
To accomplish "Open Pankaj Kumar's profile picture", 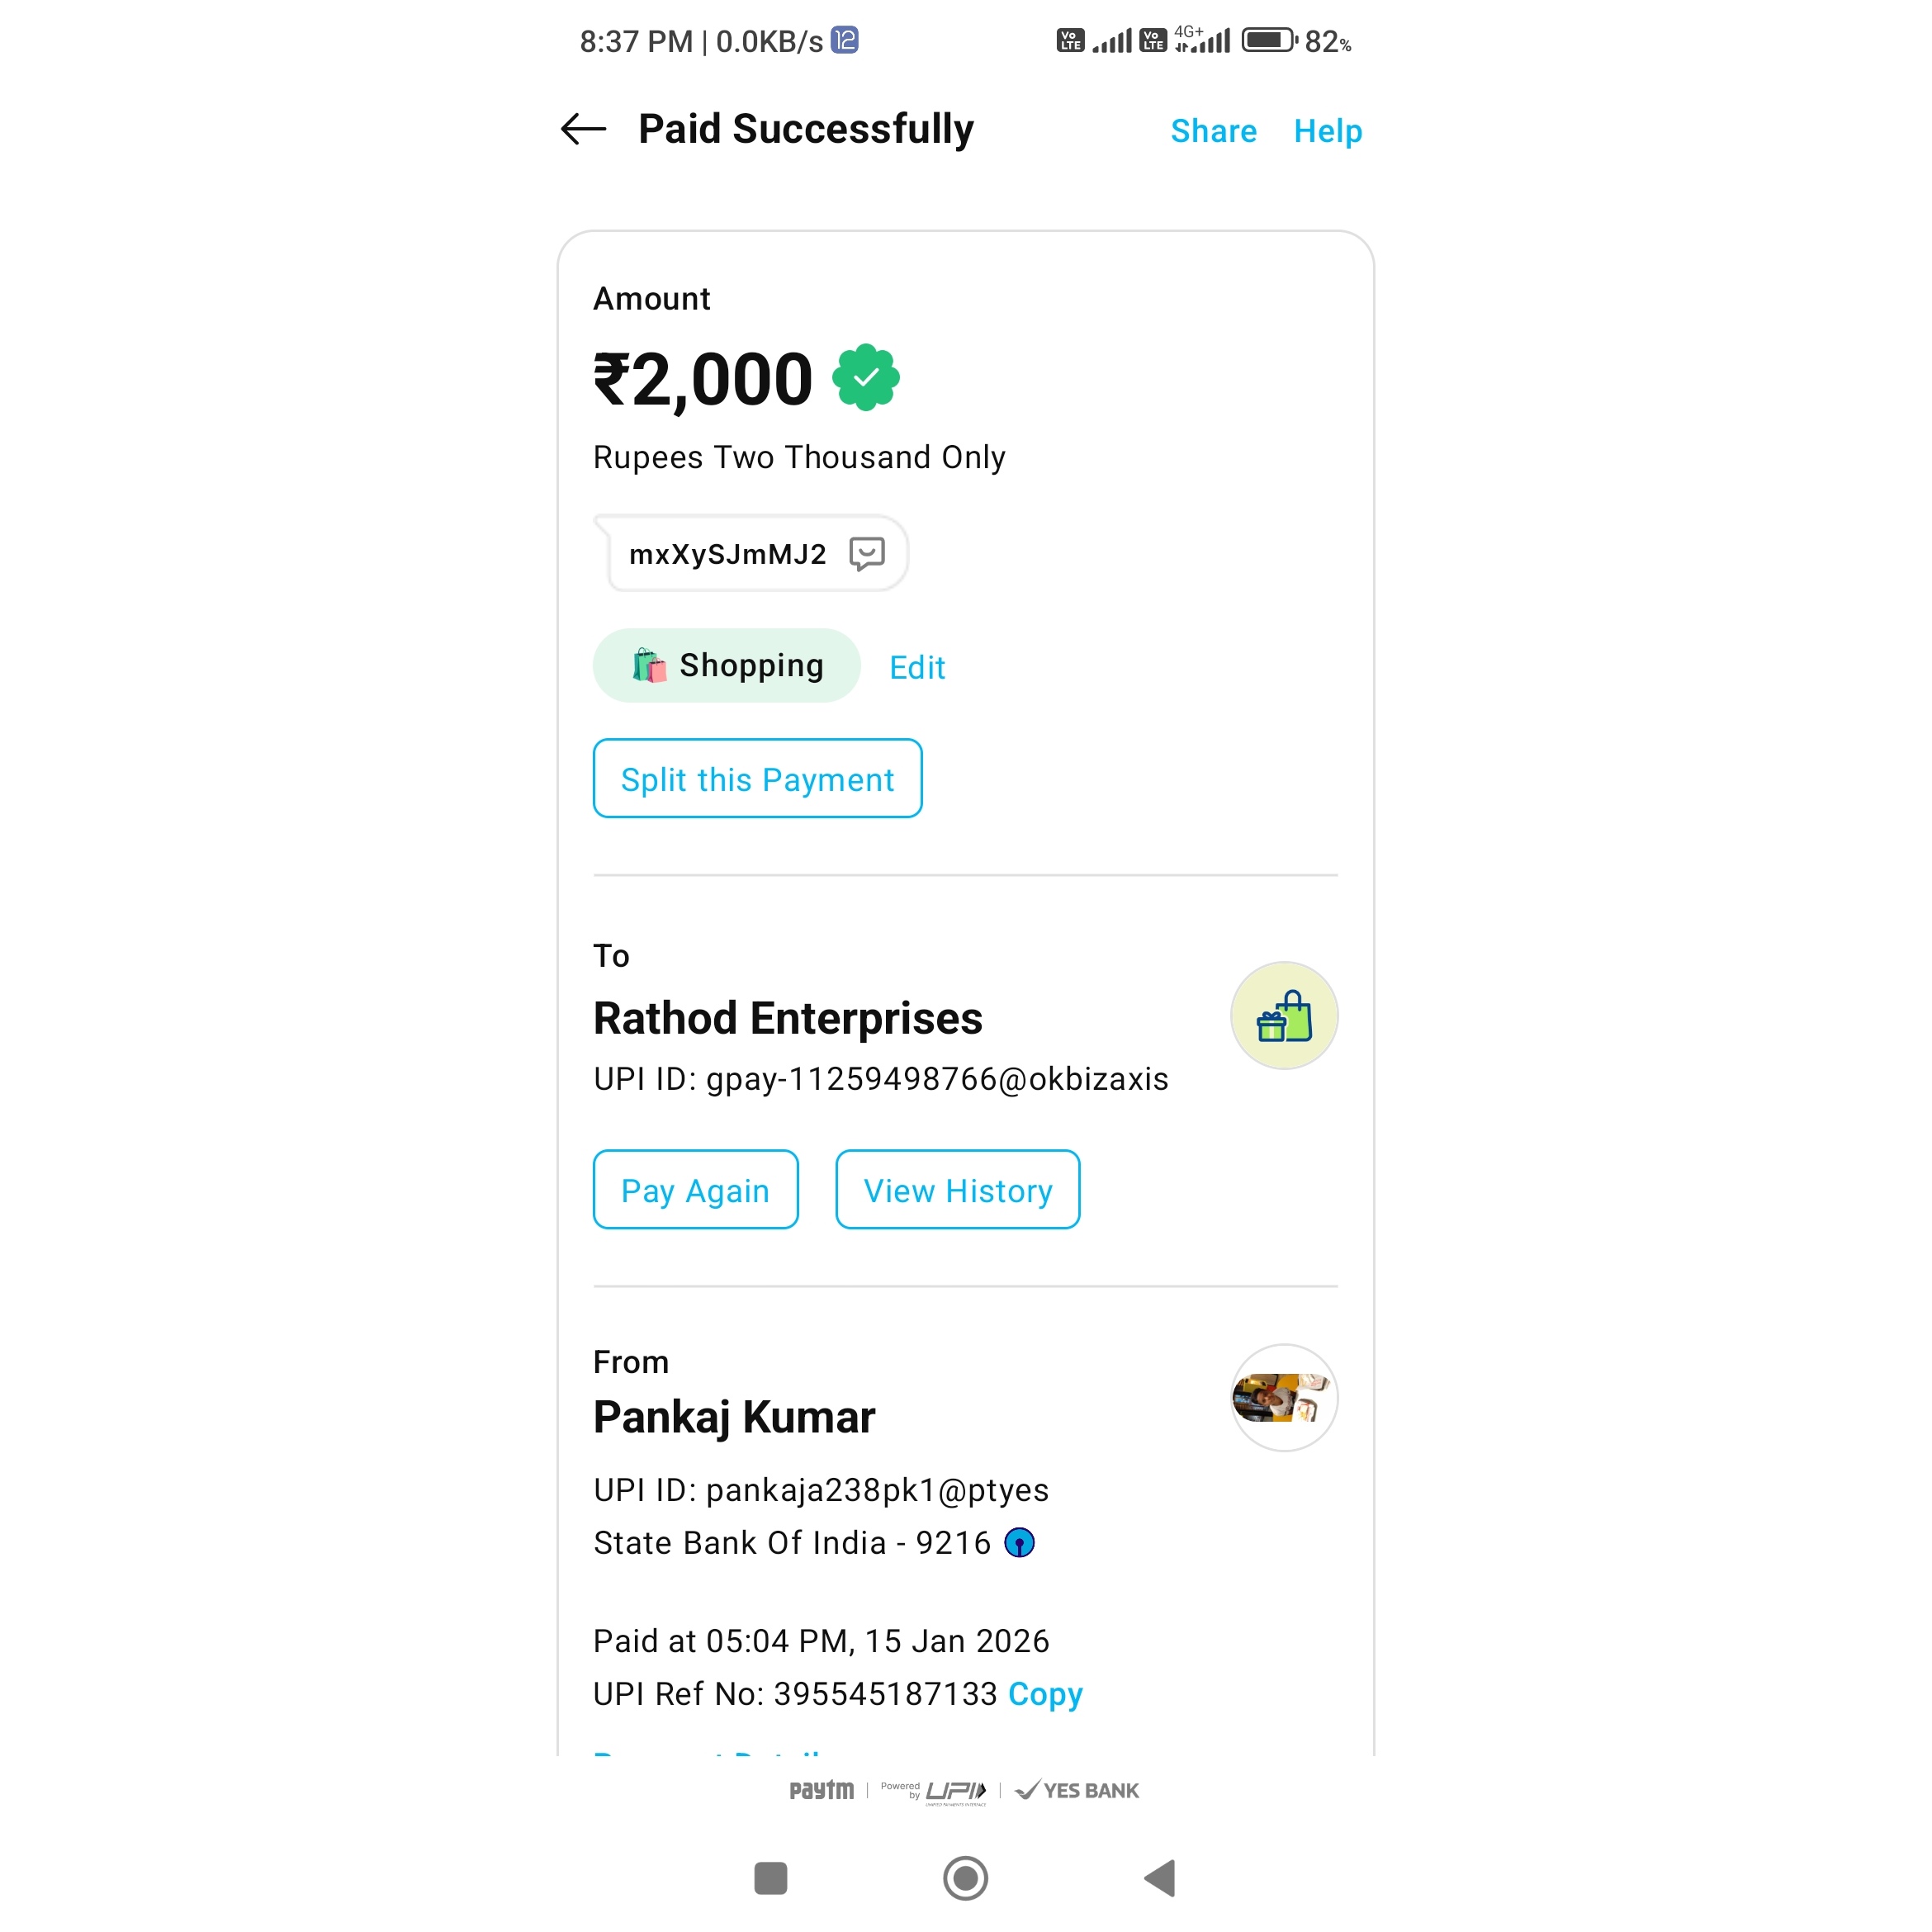I will coord(1283,1397).
